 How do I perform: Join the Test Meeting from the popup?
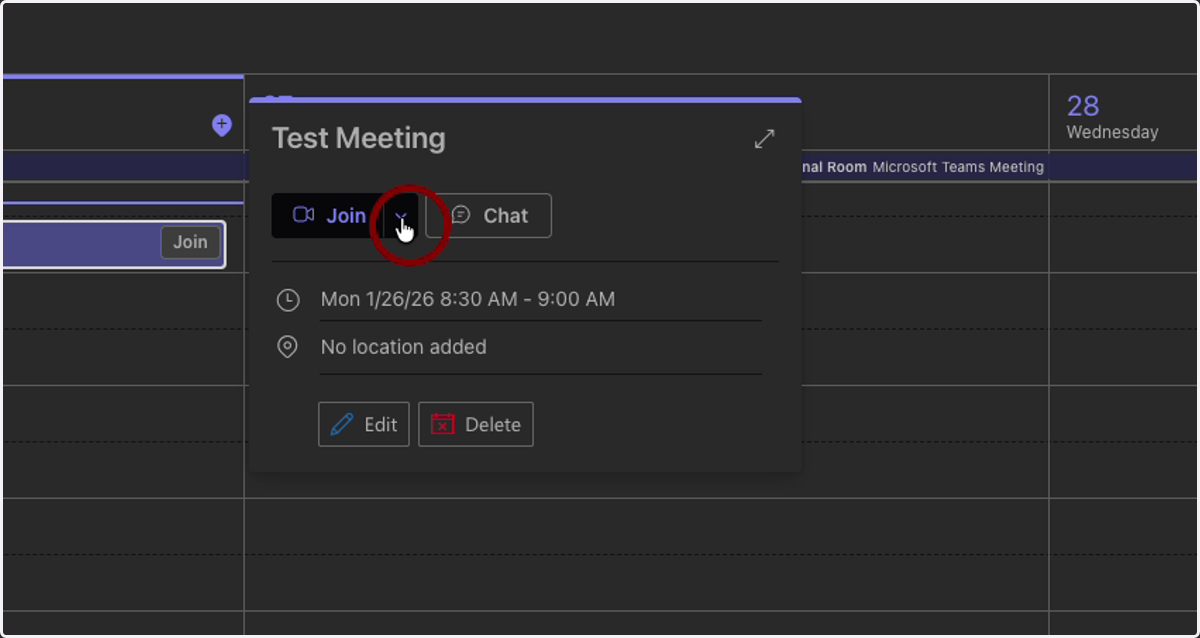click(328, 216)
